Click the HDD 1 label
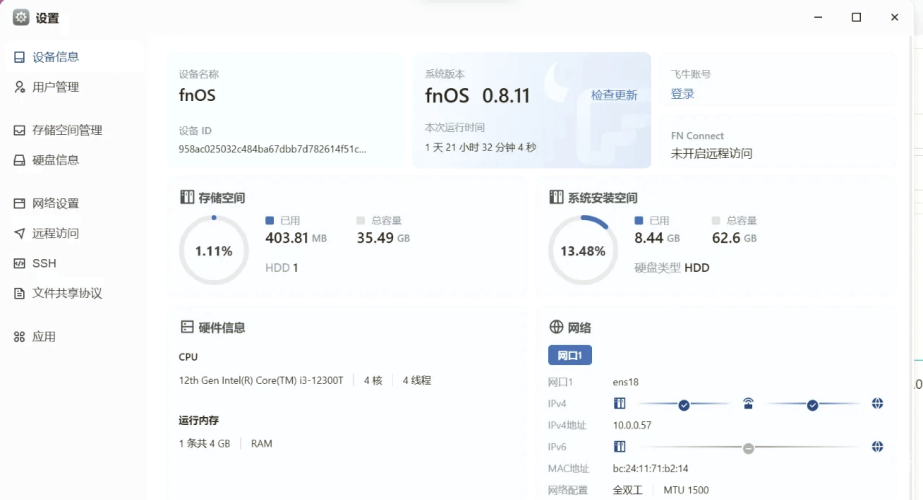This screenshot has height=500, width=923. click(x=281, y=268)
